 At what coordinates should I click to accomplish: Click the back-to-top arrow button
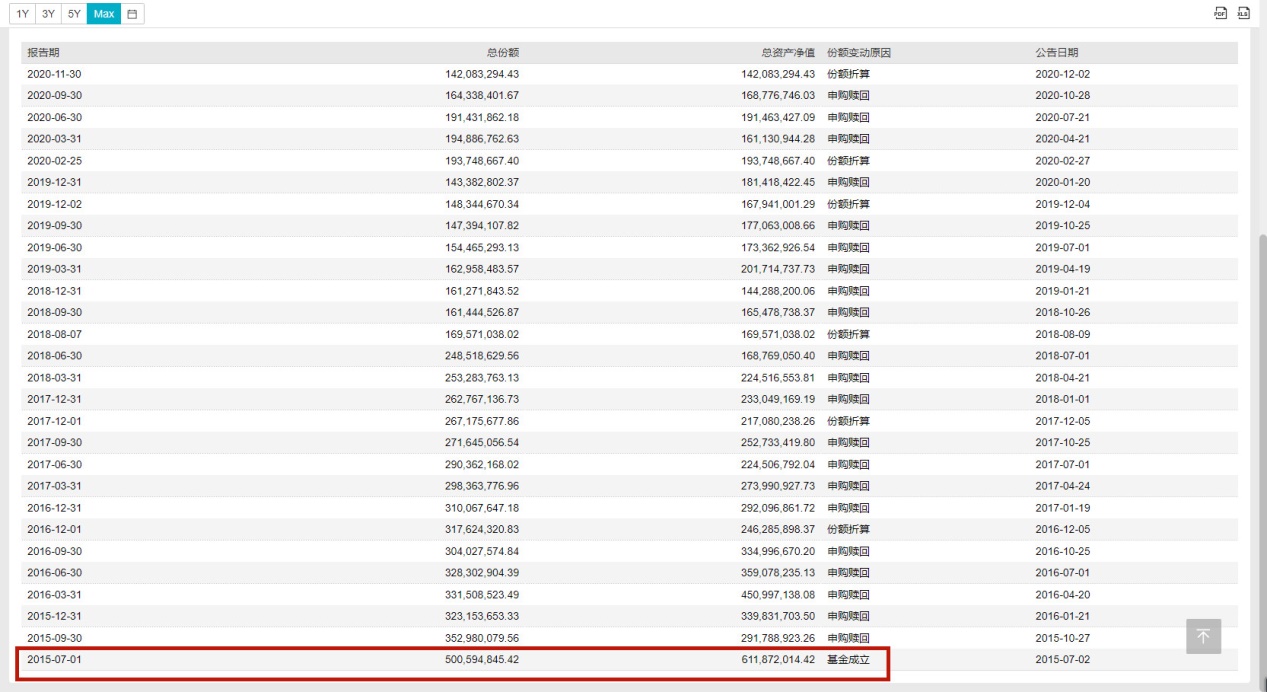tap(1203, 636)
